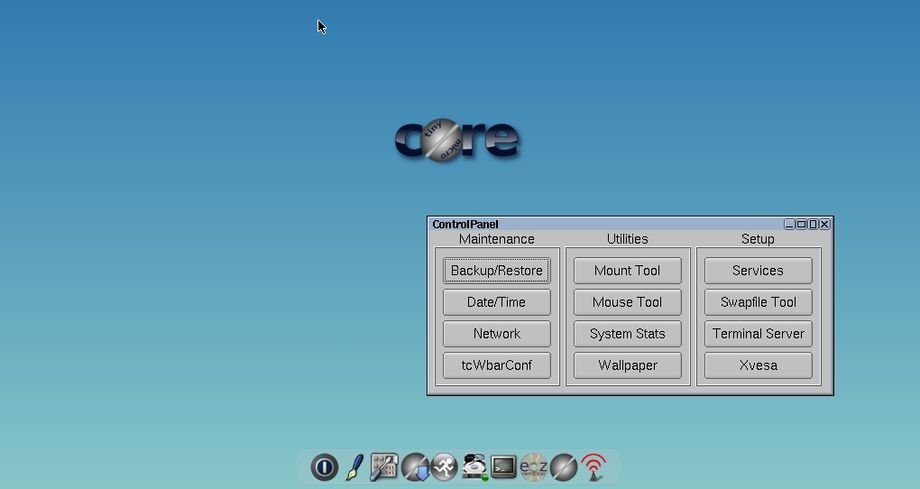Viewport: 920px width, 489px height.
Task: Open the red Wifi antenna icon
Action: pos(594,467)
